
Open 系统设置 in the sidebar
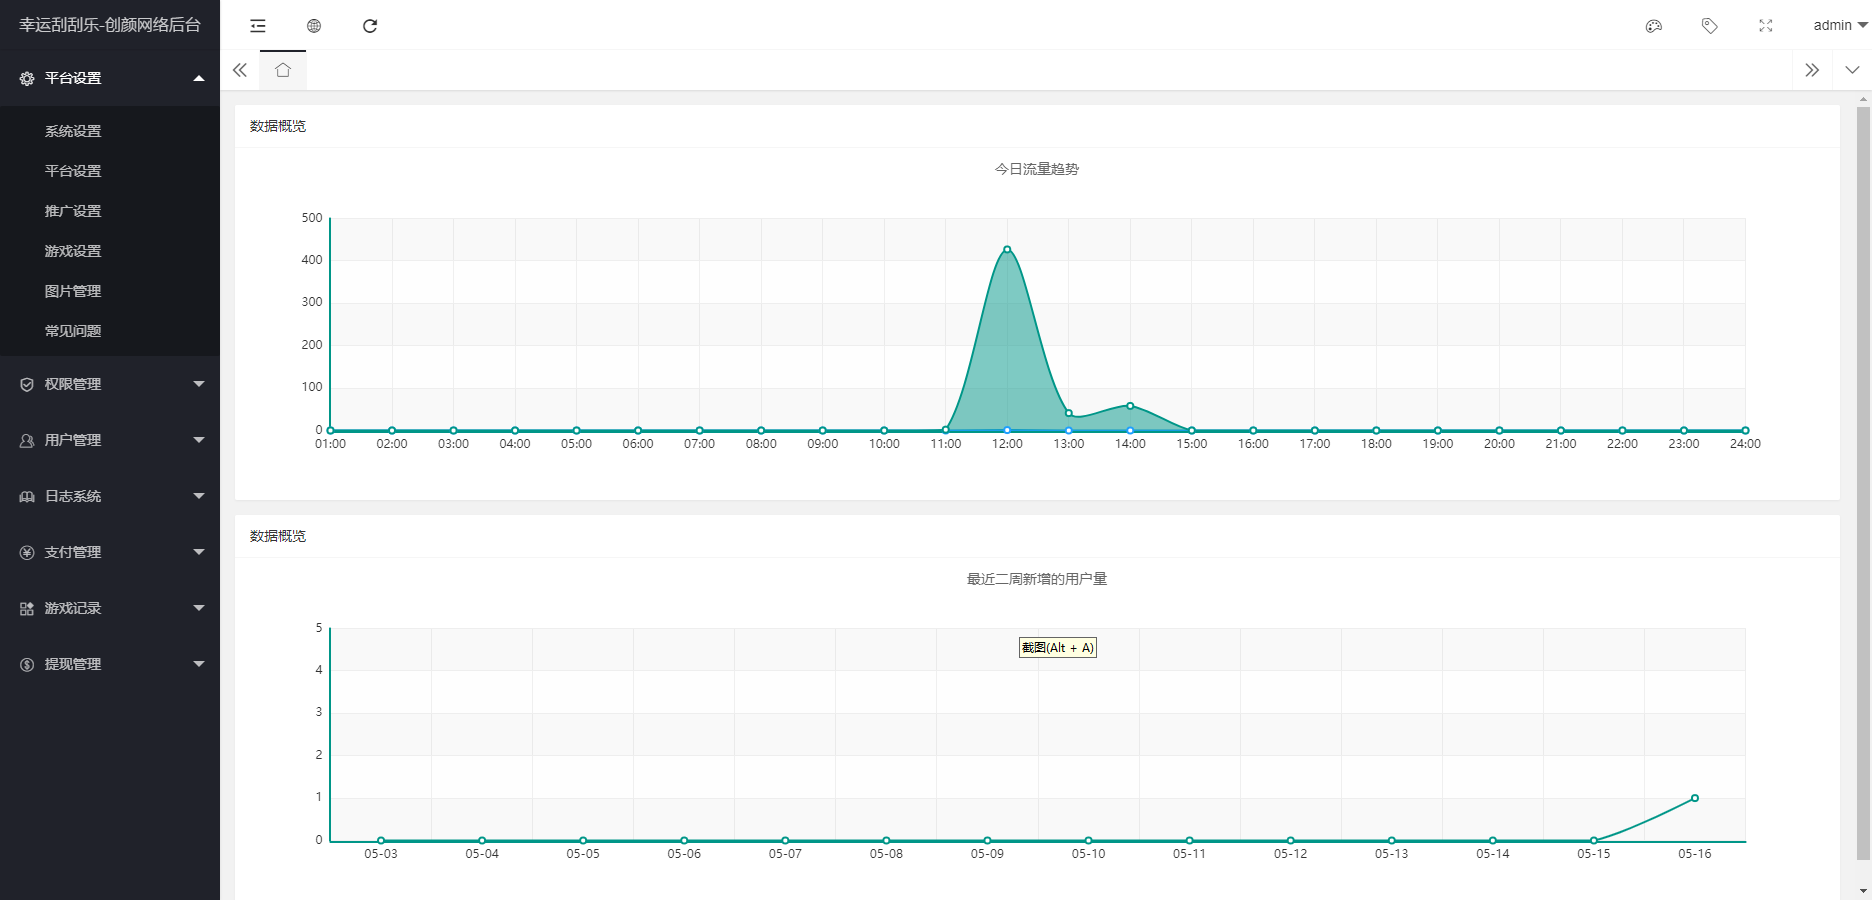pos(73,131)
